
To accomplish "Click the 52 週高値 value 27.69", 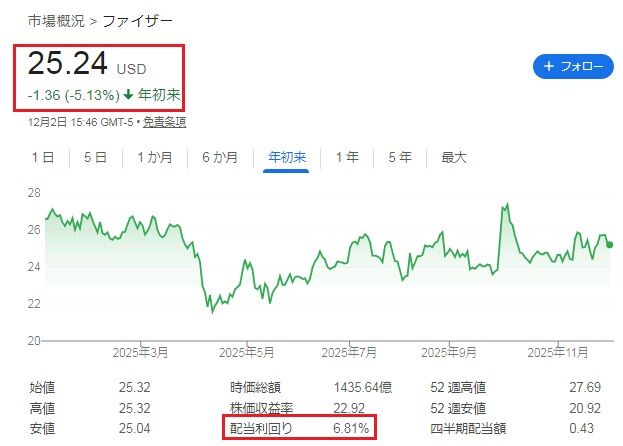I will (585, 387).
